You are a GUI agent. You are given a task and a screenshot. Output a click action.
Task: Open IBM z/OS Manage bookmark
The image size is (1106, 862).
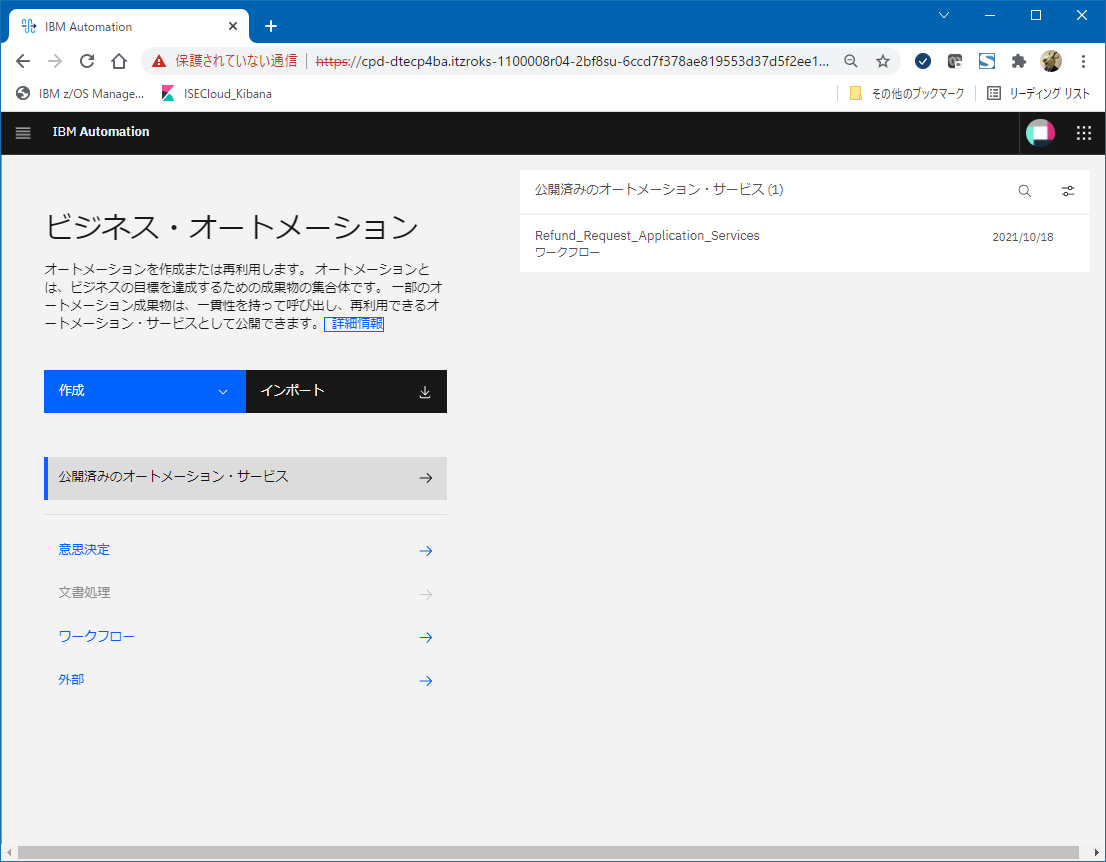pyautogui.click(x=80, y=94)
